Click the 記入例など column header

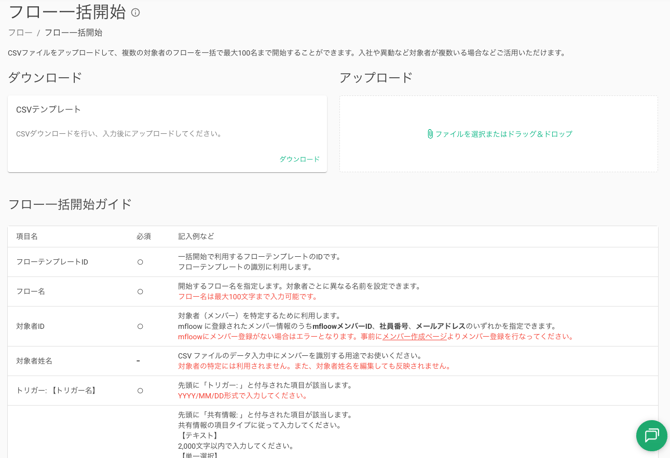[196, 236]
